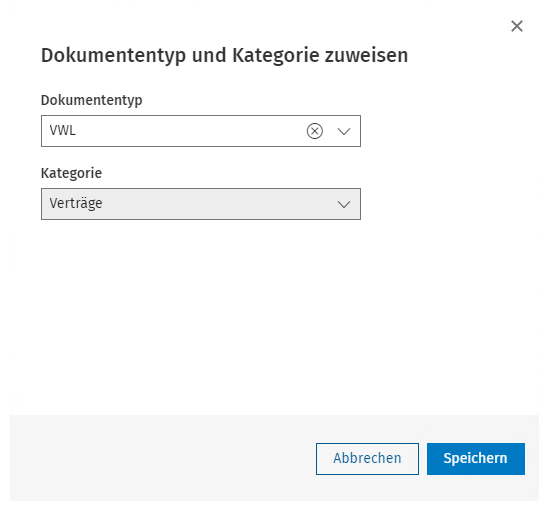Select the Kategorie combo box showing Verträge
The width and height of the screenshot is (550, 511).
201,204
